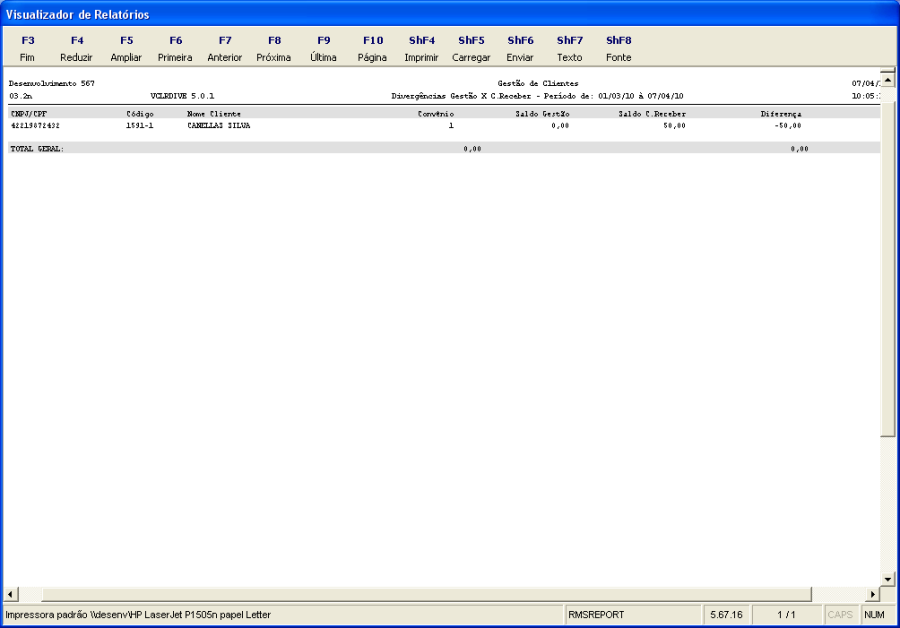This screenshot has height=628, width=900.
Task: Click the VCLRDIVE 5.0.1 text
Action: 182,96
